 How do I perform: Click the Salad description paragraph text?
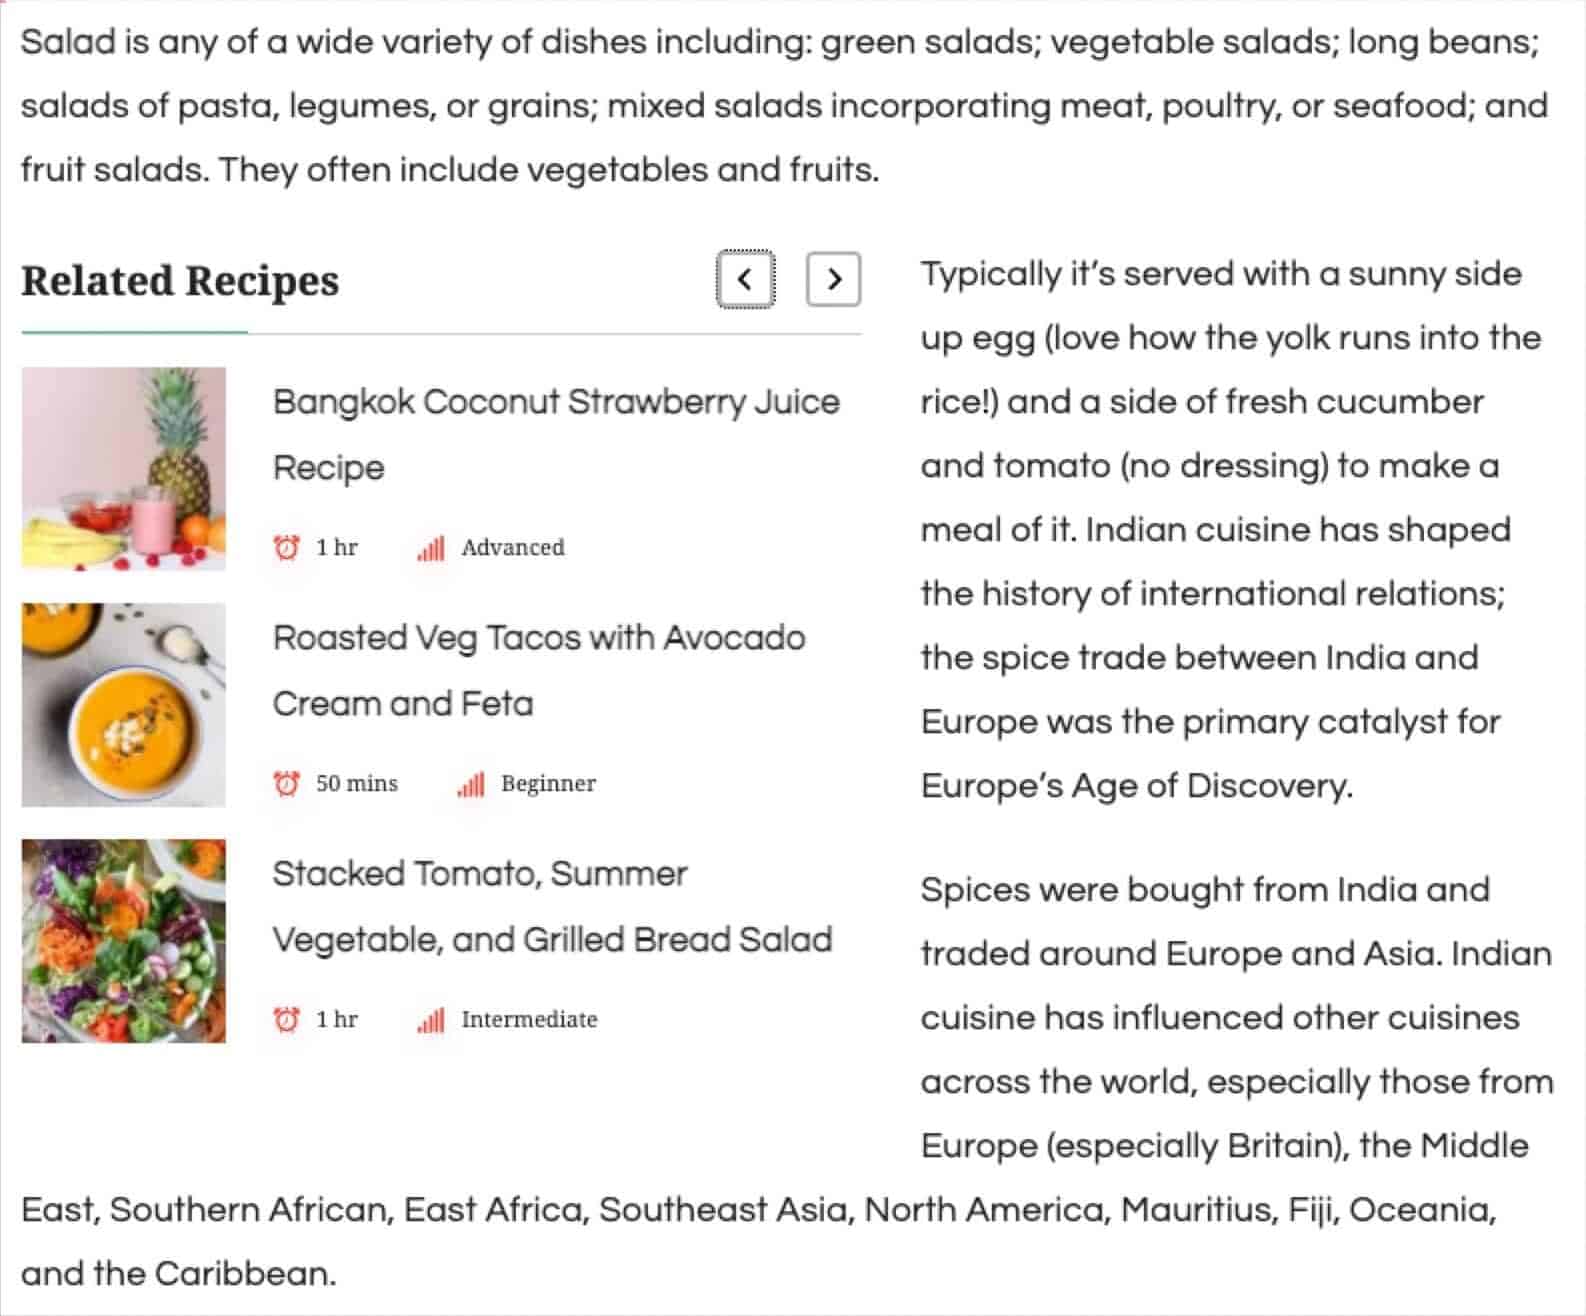click(785, 106)
